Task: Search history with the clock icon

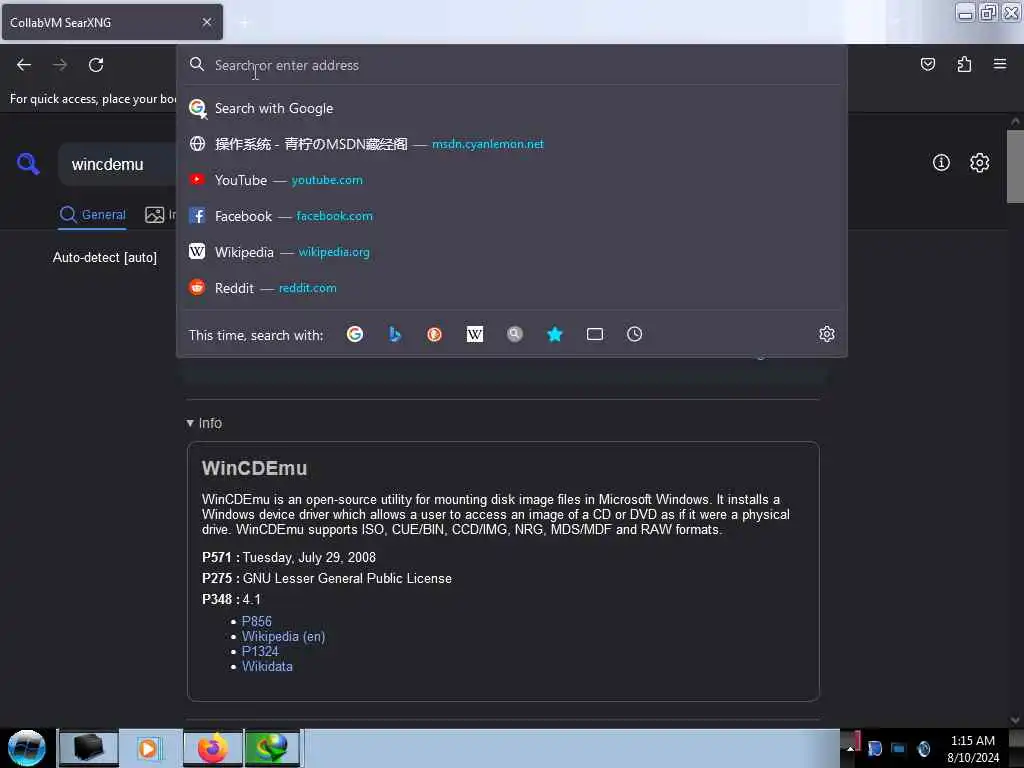Action: 634,334
